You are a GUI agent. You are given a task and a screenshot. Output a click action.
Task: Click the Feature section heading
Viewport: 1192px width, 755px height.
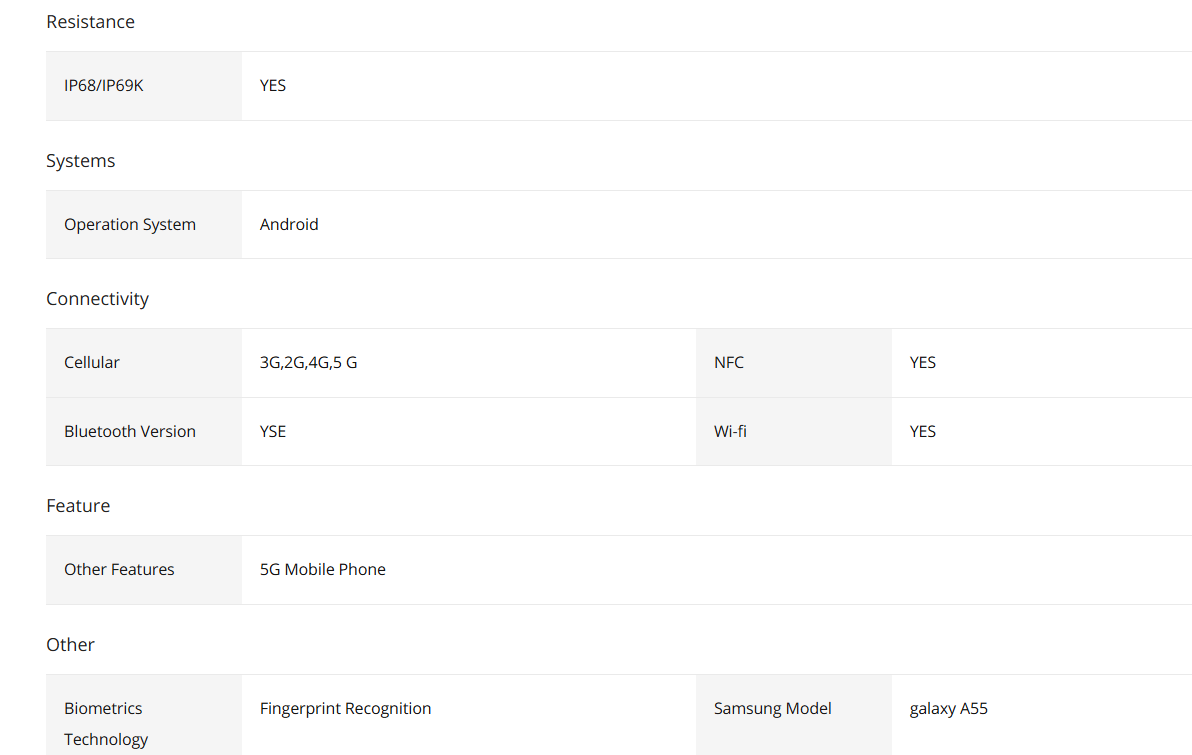[x=78, y=506]
